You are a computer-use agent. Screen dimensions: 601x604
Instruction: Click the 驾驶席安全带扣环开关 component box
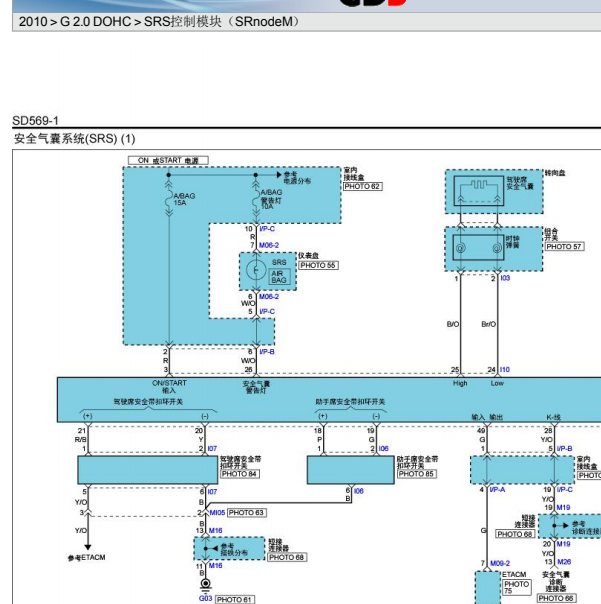[148, 470]
